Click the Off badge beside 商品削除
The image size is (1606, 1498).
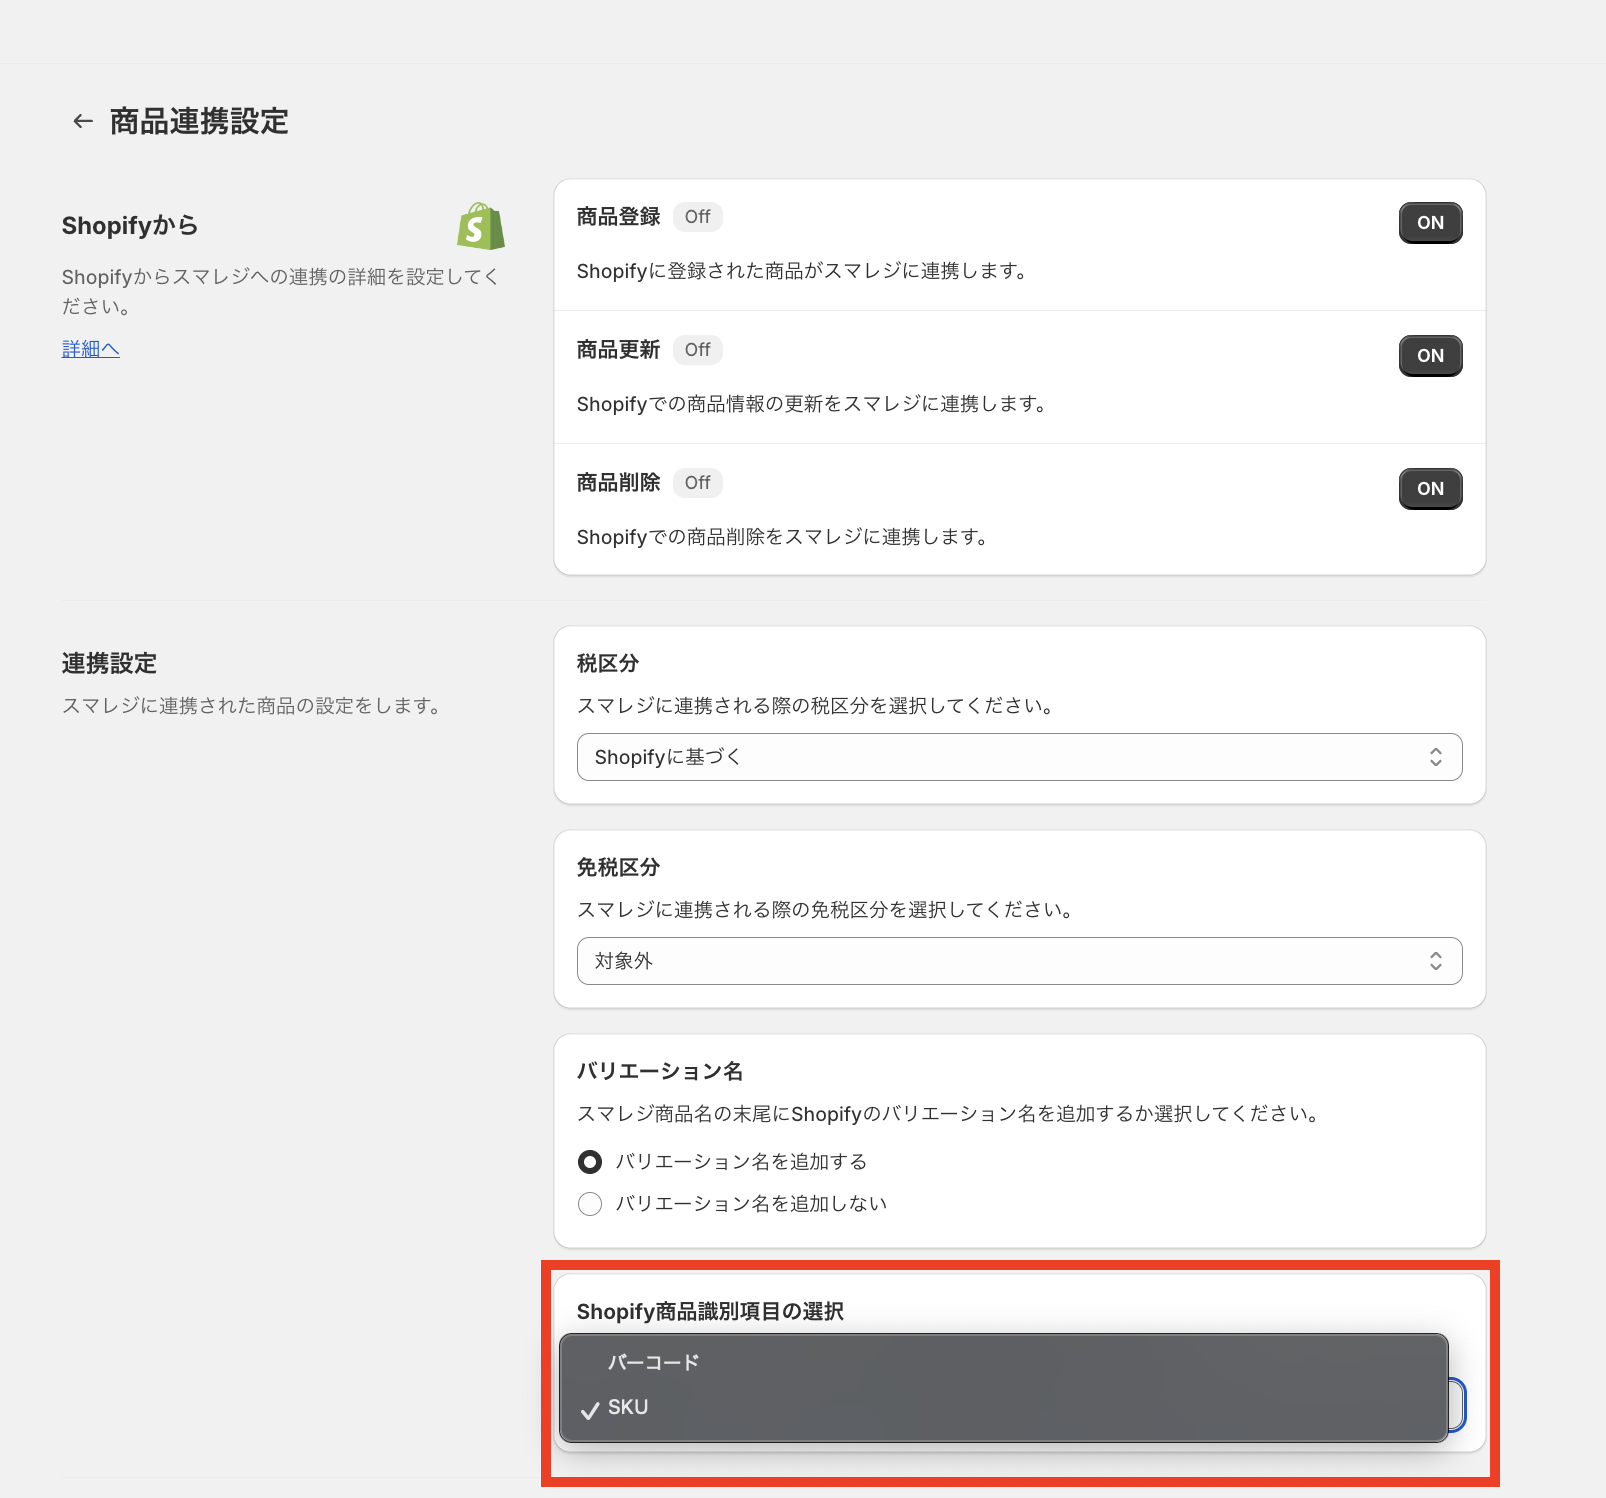pyautogui.click(x=698, y=483)
